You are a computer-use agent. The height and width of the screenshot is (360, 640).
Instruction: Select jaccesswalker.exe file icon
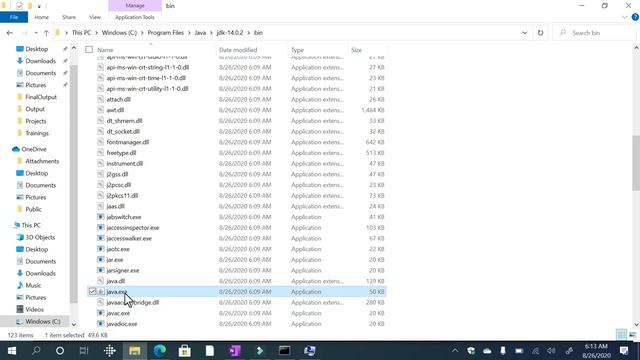(100, 238)
